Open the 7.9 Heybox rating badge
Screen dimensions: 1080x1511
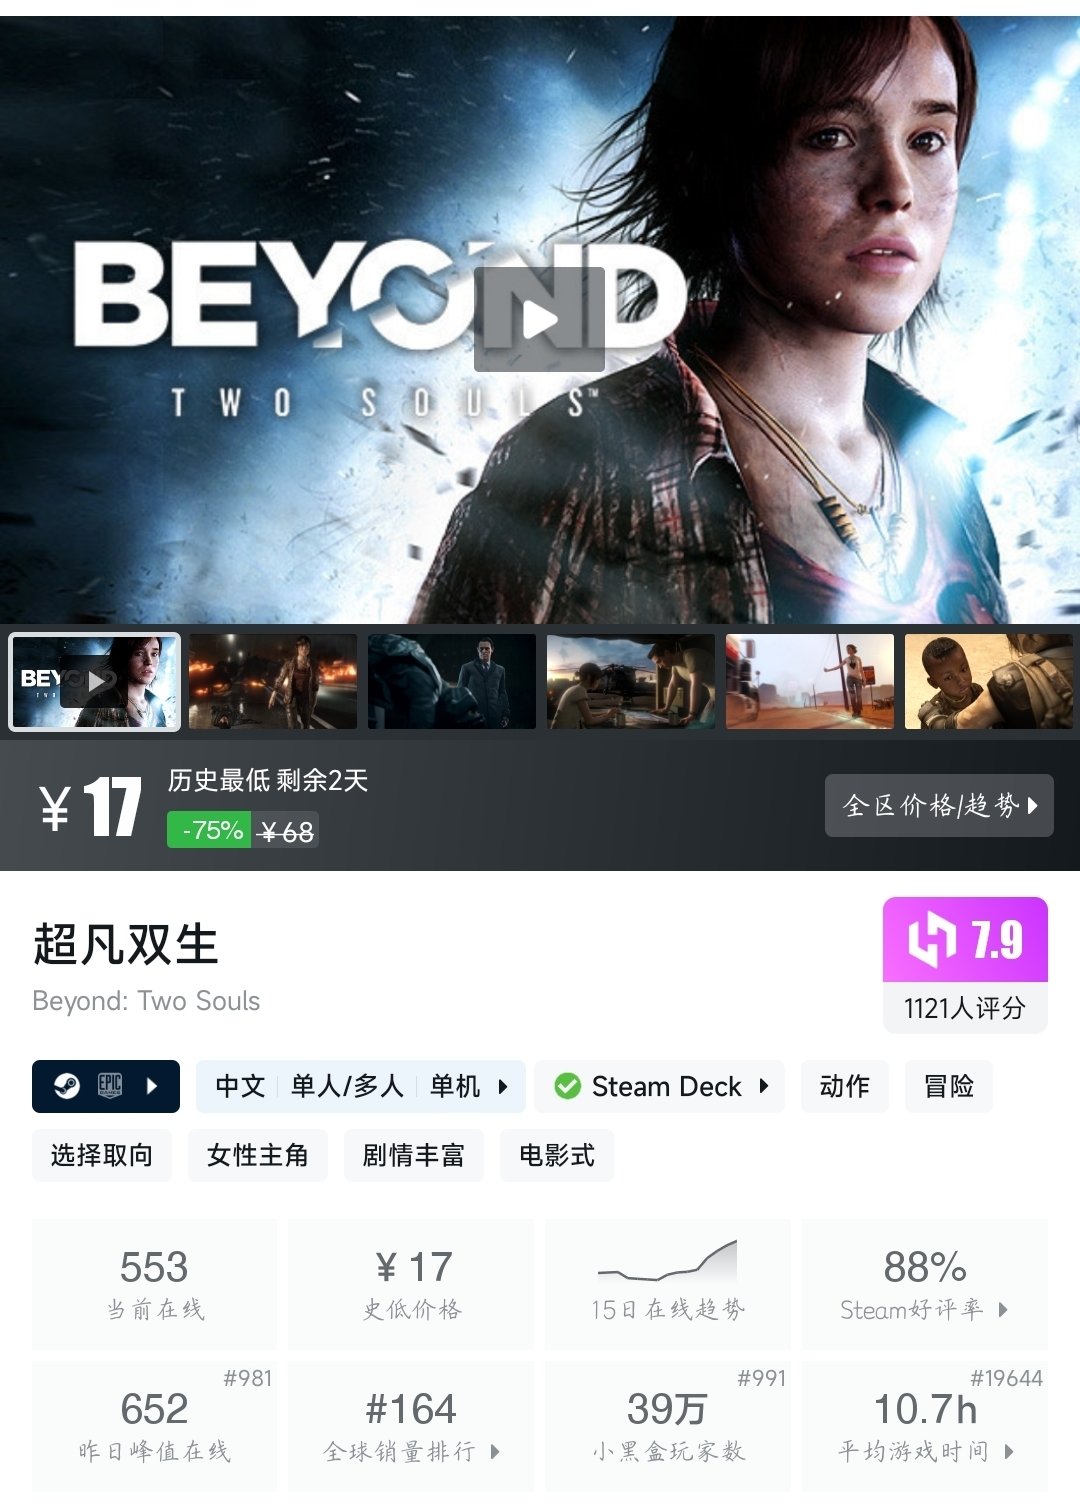(965, 965)
